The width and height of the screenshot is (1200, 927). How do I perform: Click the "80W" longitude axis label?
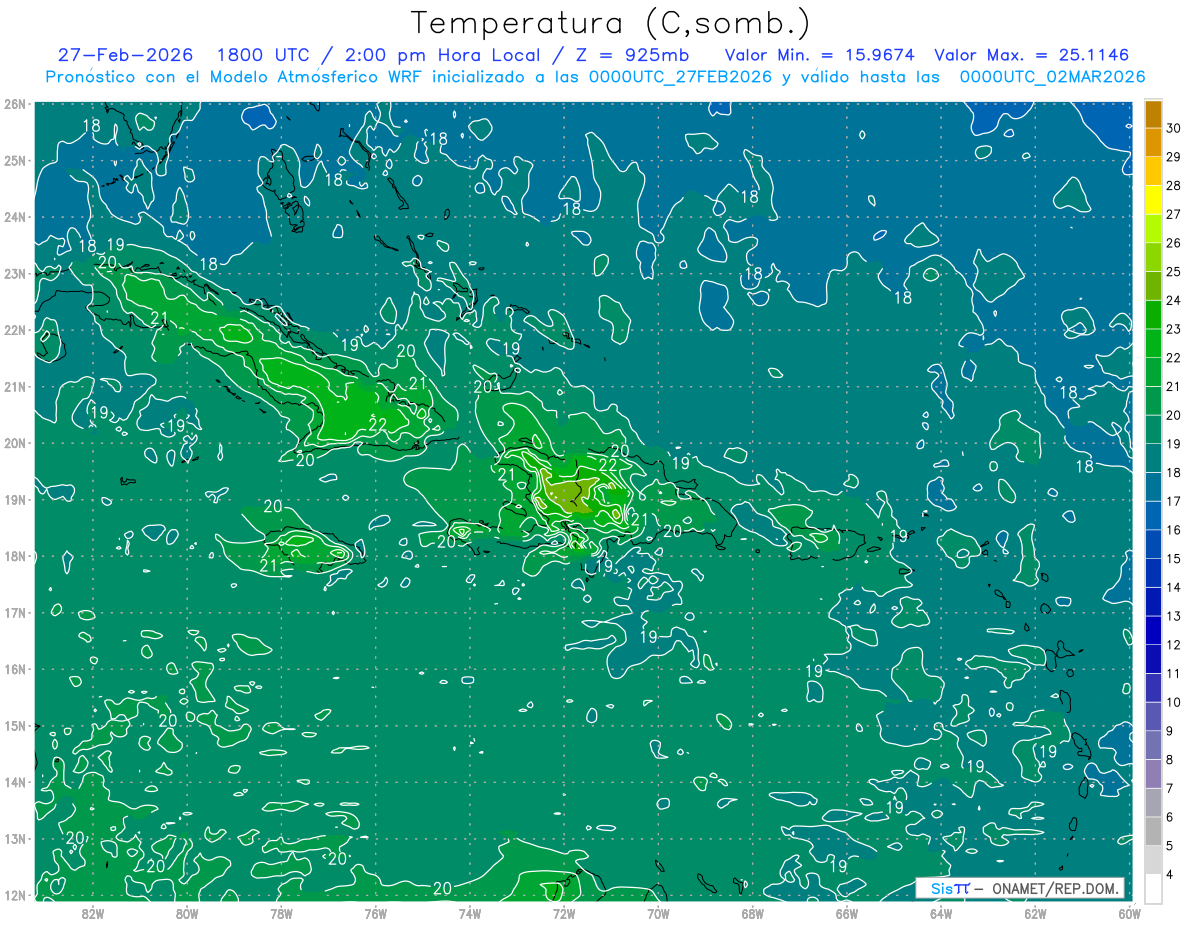coord(187,913)
